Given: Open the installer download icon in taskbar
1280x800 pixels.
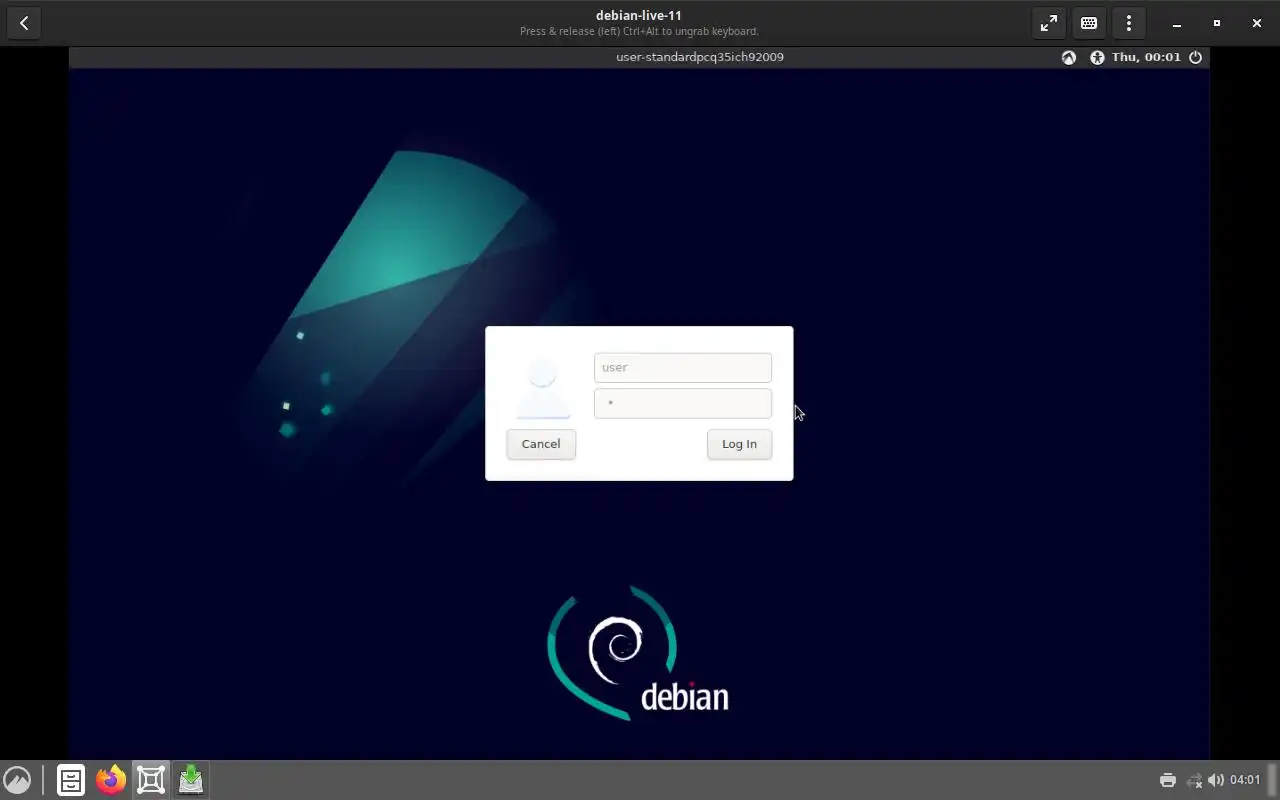Looking at the screenshot, I should click(191, 780).
